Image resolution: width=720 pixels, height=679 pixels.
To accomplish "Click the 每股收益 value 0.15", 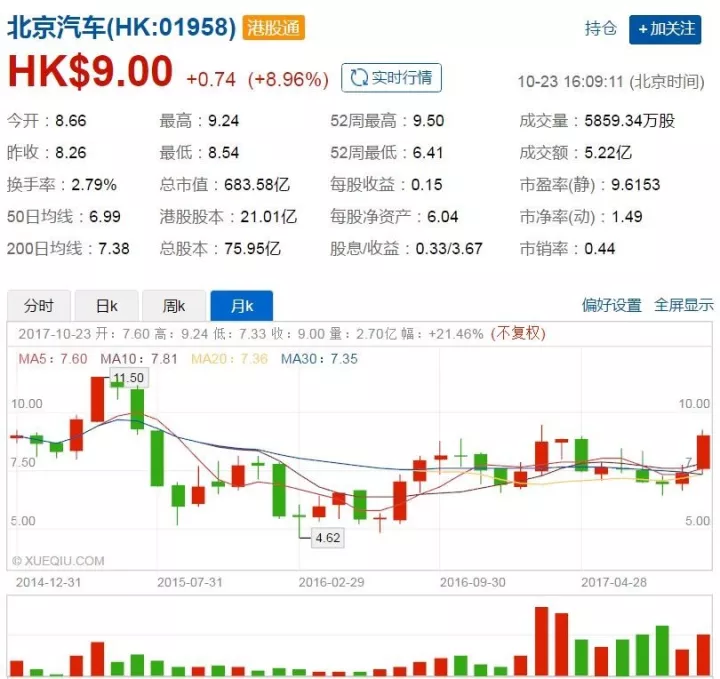I will [x=427, y=185].
